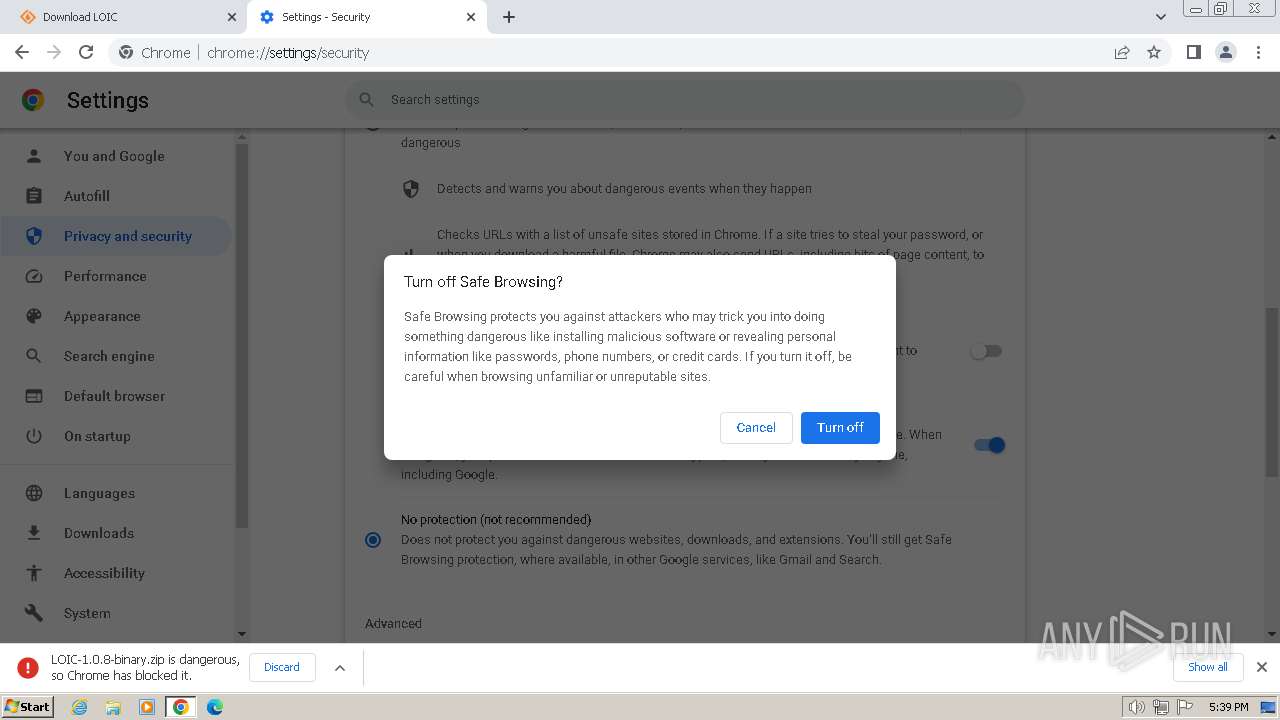Click the red danger warning icon
Image resolution: width=1280 pixels, height=720 pixels.
[28, 667]
